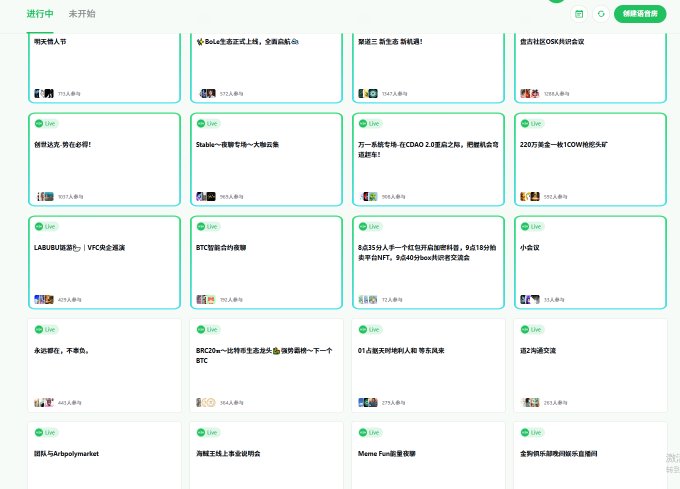Click Live badge on 金狗俱乐部 card
This screenshot has width=680, height=489.
(x=532, y=433)
